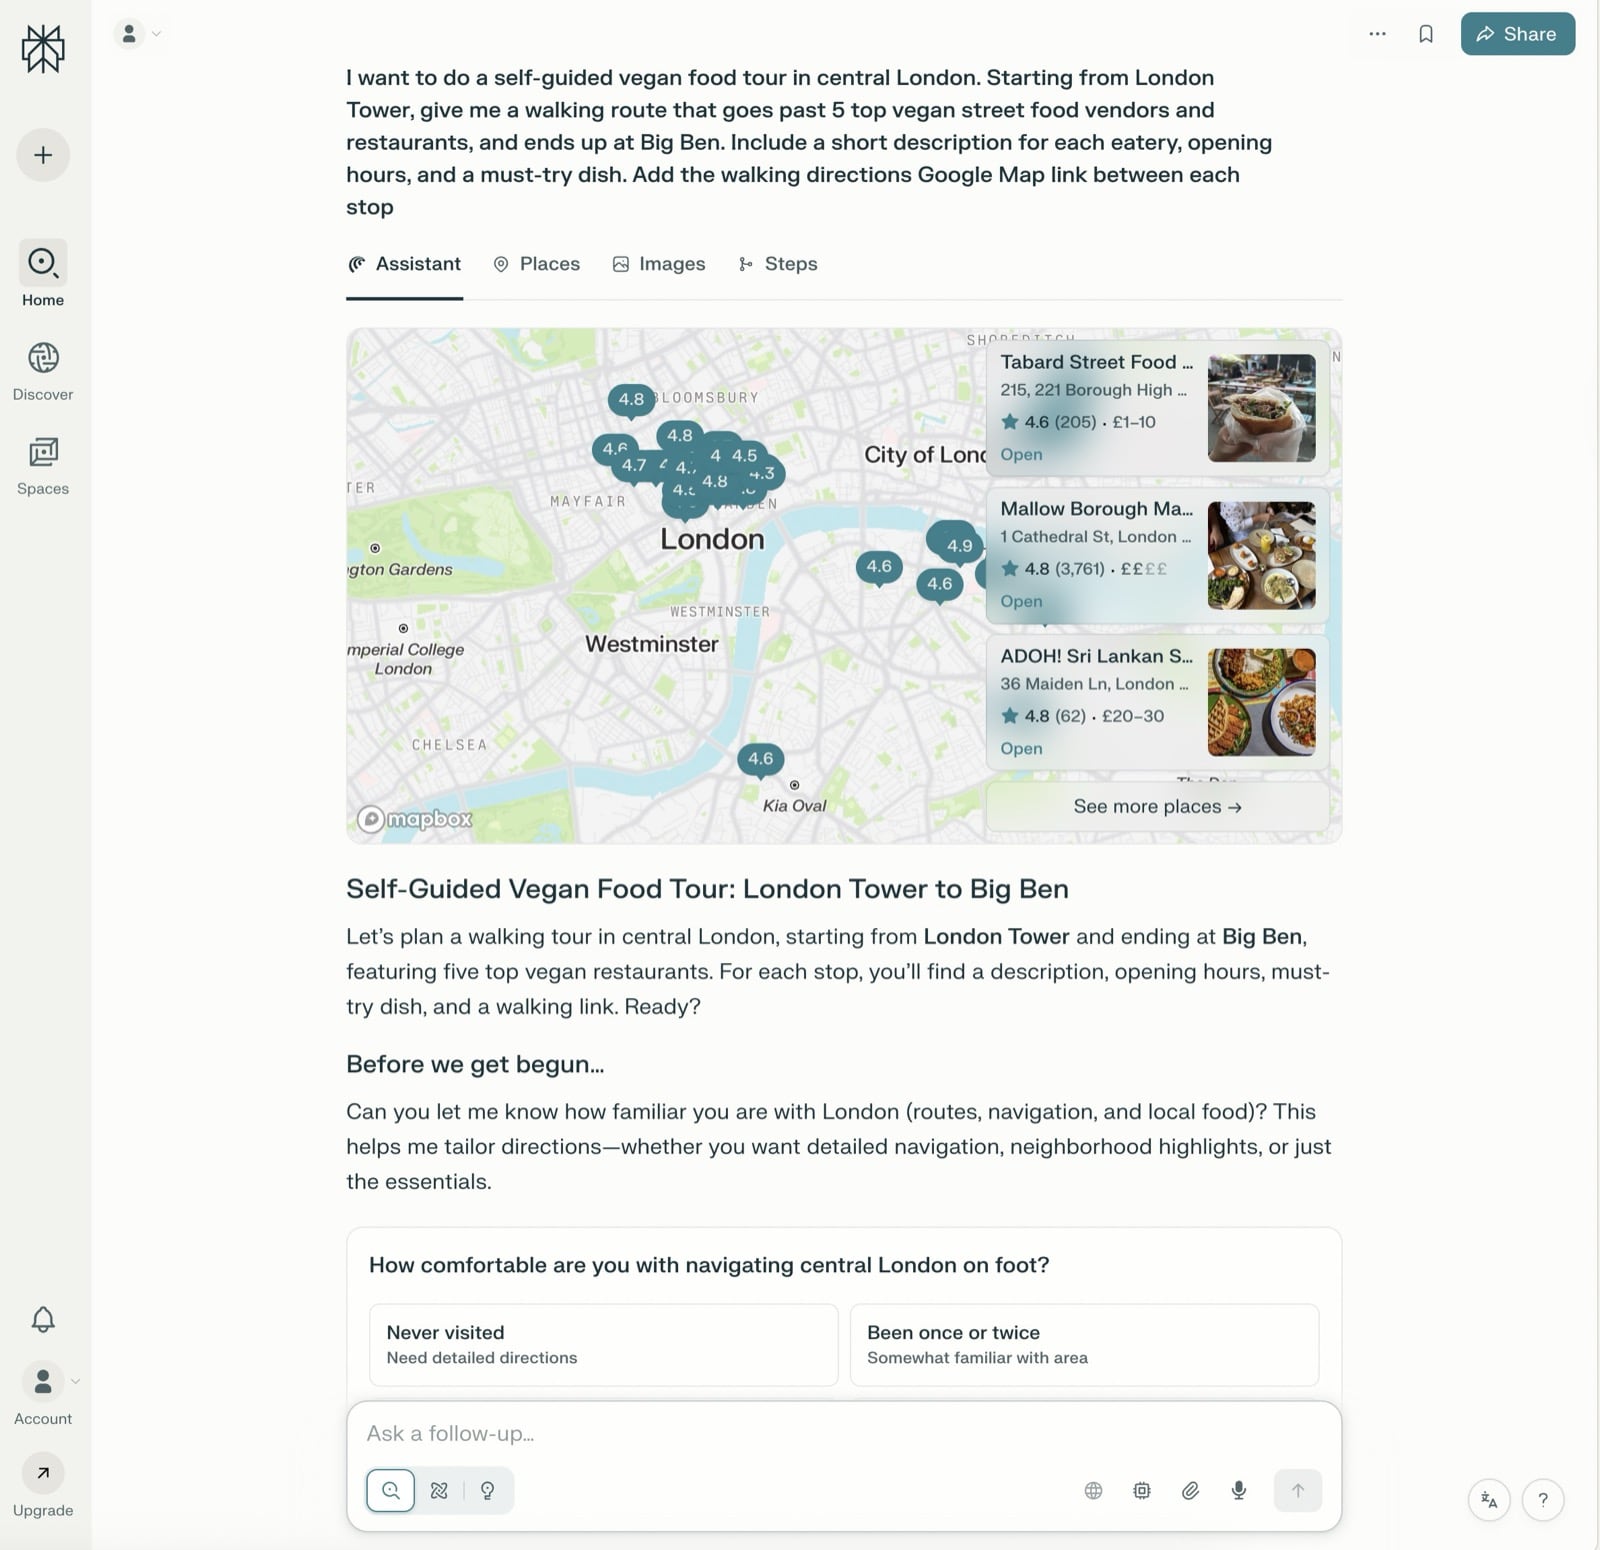Image resolution: width=1600 pixels, height=1550 pixels.
Task: Choose the 'Been once or twice' option
Action: [x=1083, y=1344]
